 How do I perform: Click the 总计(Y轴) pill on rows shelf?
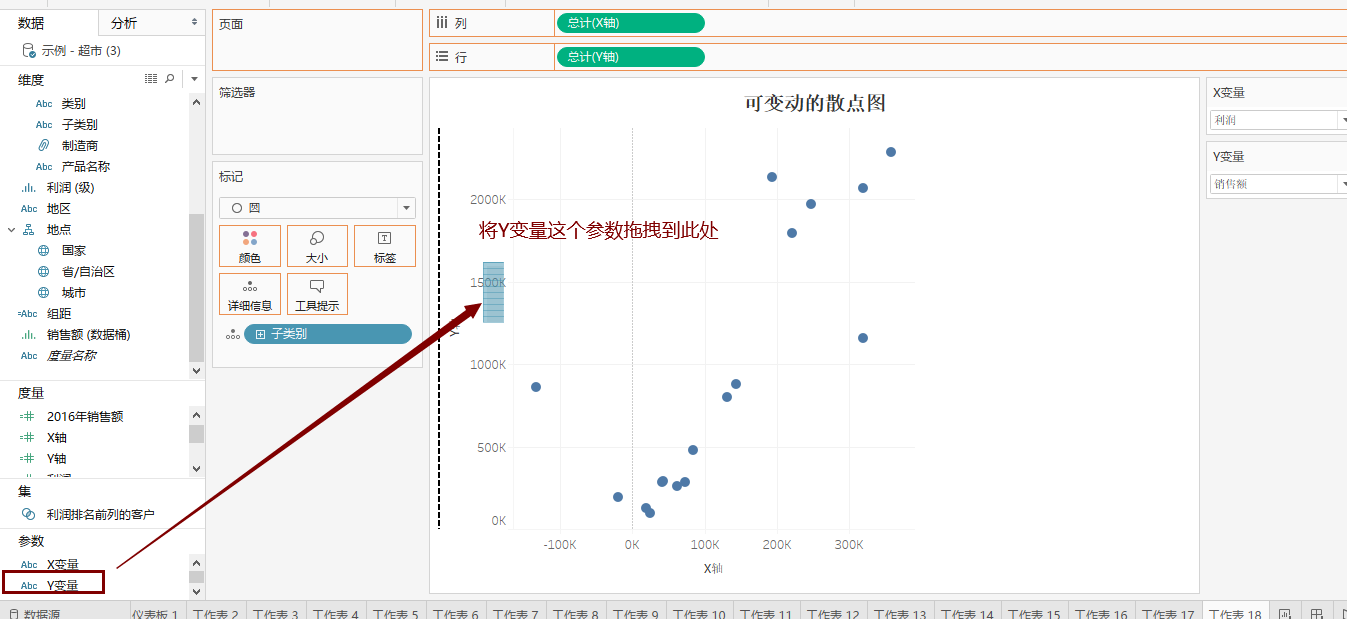point(630,57)
